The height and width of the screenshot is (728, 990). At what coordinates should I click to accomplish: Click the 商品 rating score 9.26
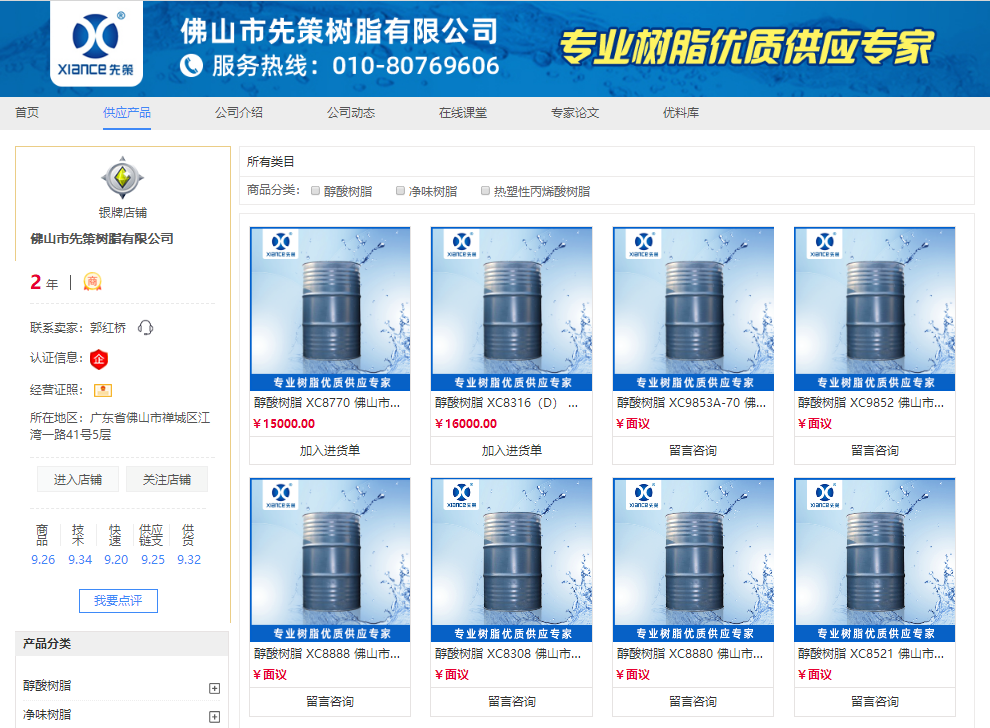coord(43,559)
